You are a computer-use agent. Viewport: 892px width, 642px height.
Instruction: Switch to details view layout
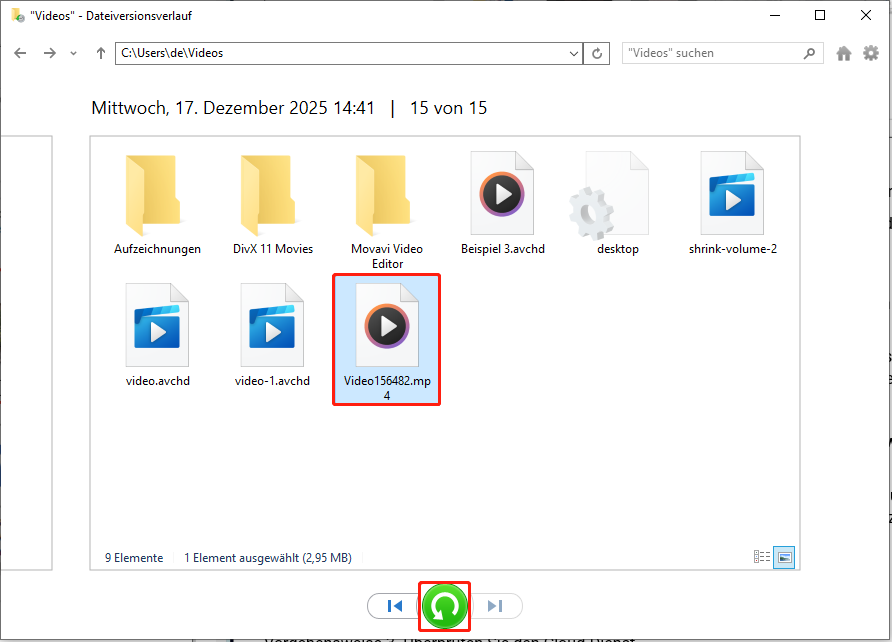pyautogui.click(x=762, y=557)
